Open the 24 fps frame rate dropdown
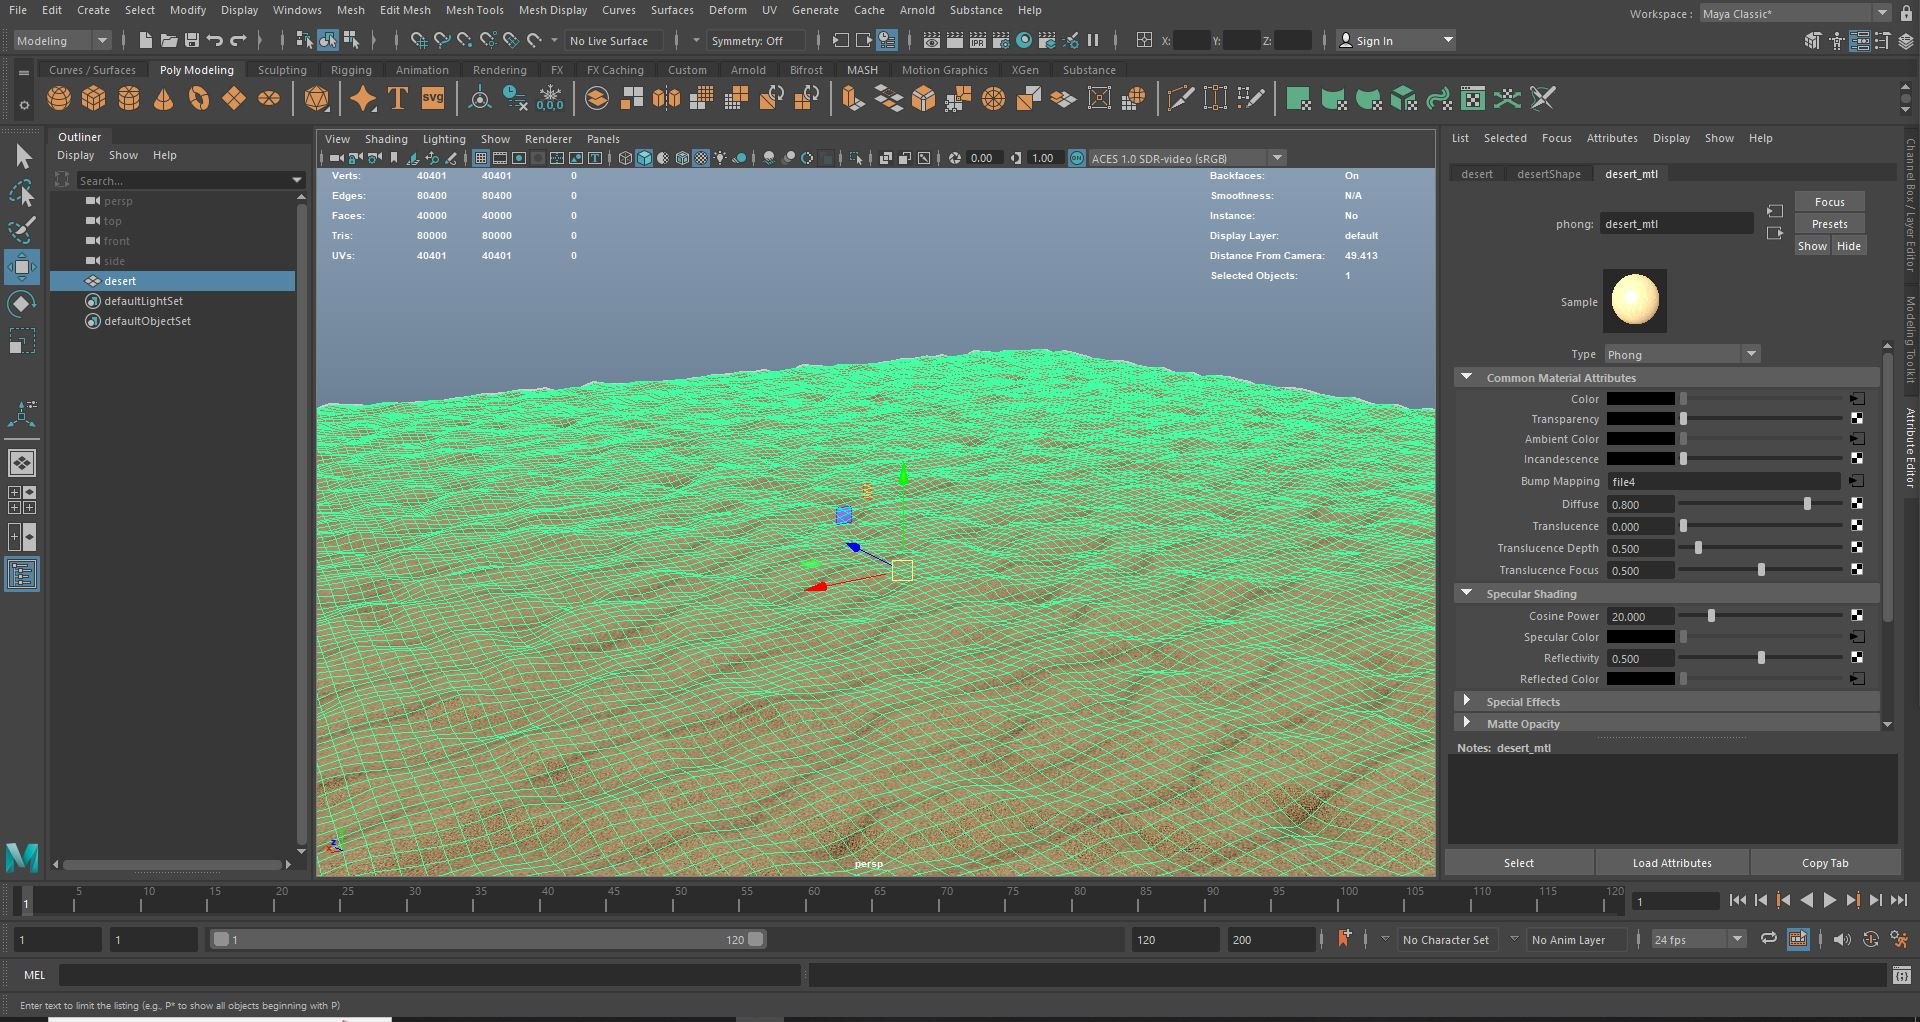 click(1698, 939)
